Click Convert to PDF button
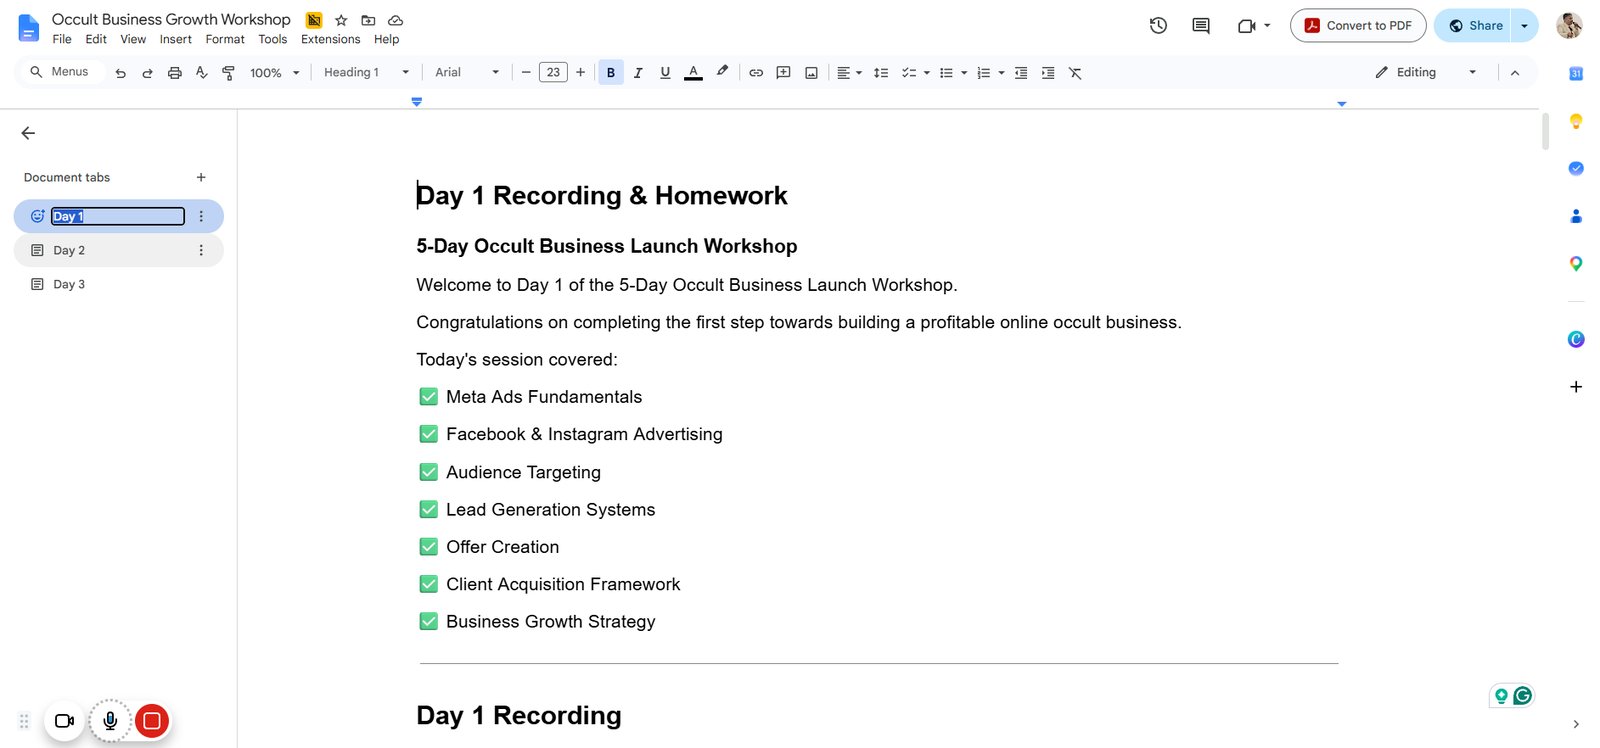 click(x=1358, y=26)
